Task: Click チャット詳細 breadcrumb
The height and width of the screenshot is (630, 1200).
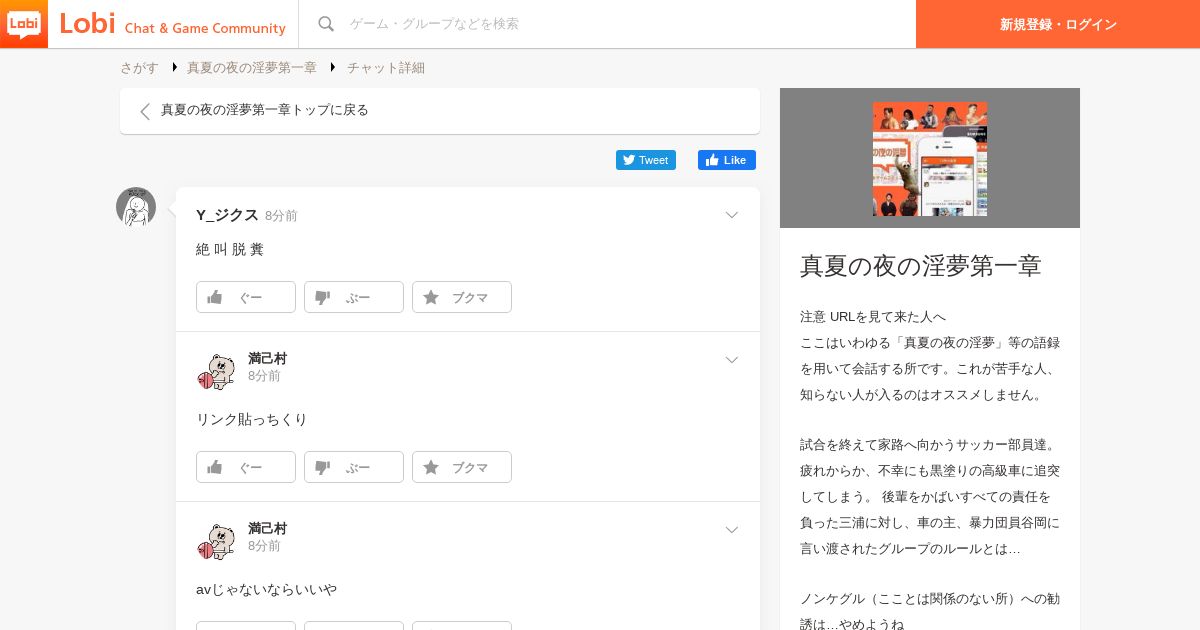Action: tap(386, 68)
